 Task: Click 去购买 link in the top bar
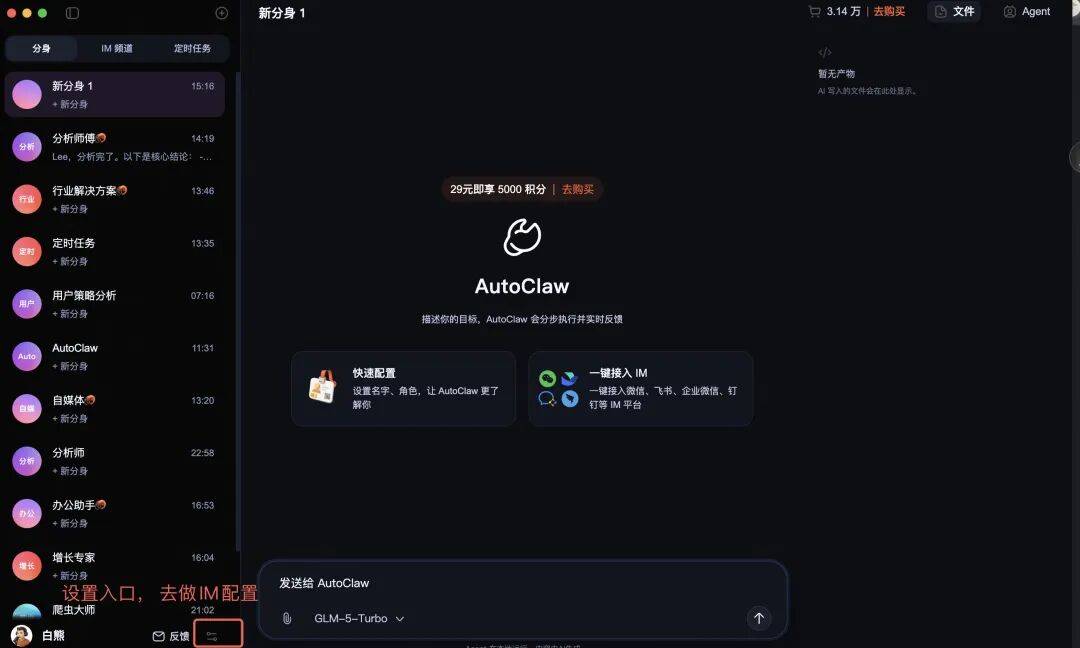tap(889, 12)
